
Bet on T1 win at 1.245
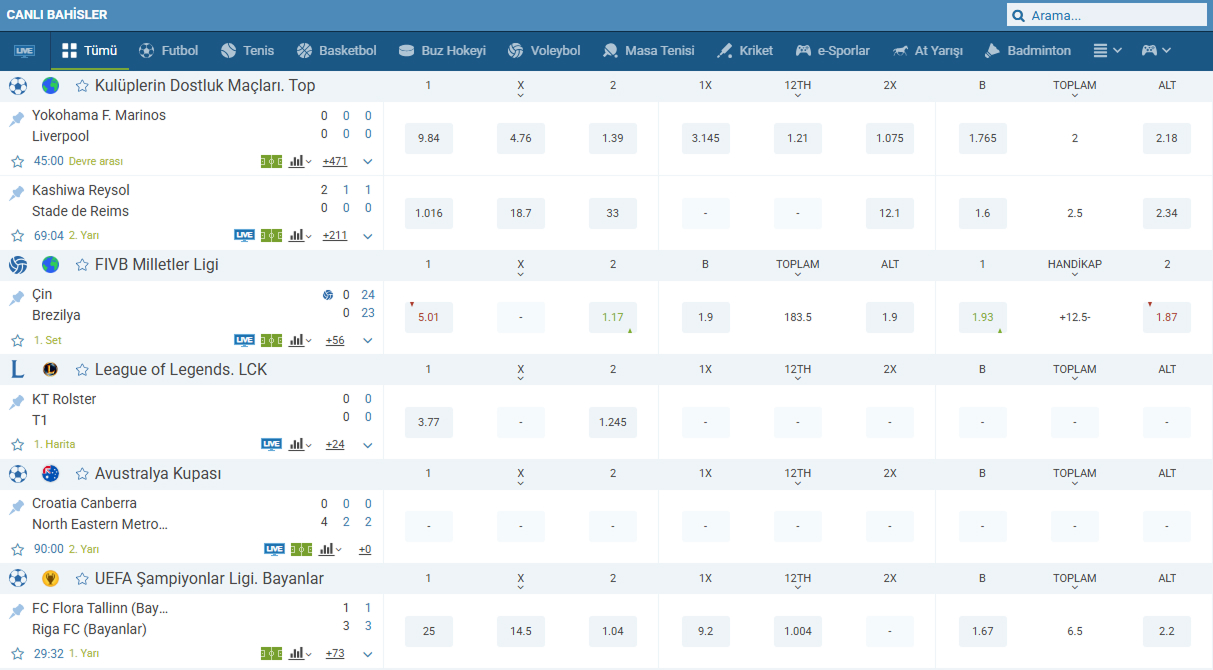coord(613,422)
